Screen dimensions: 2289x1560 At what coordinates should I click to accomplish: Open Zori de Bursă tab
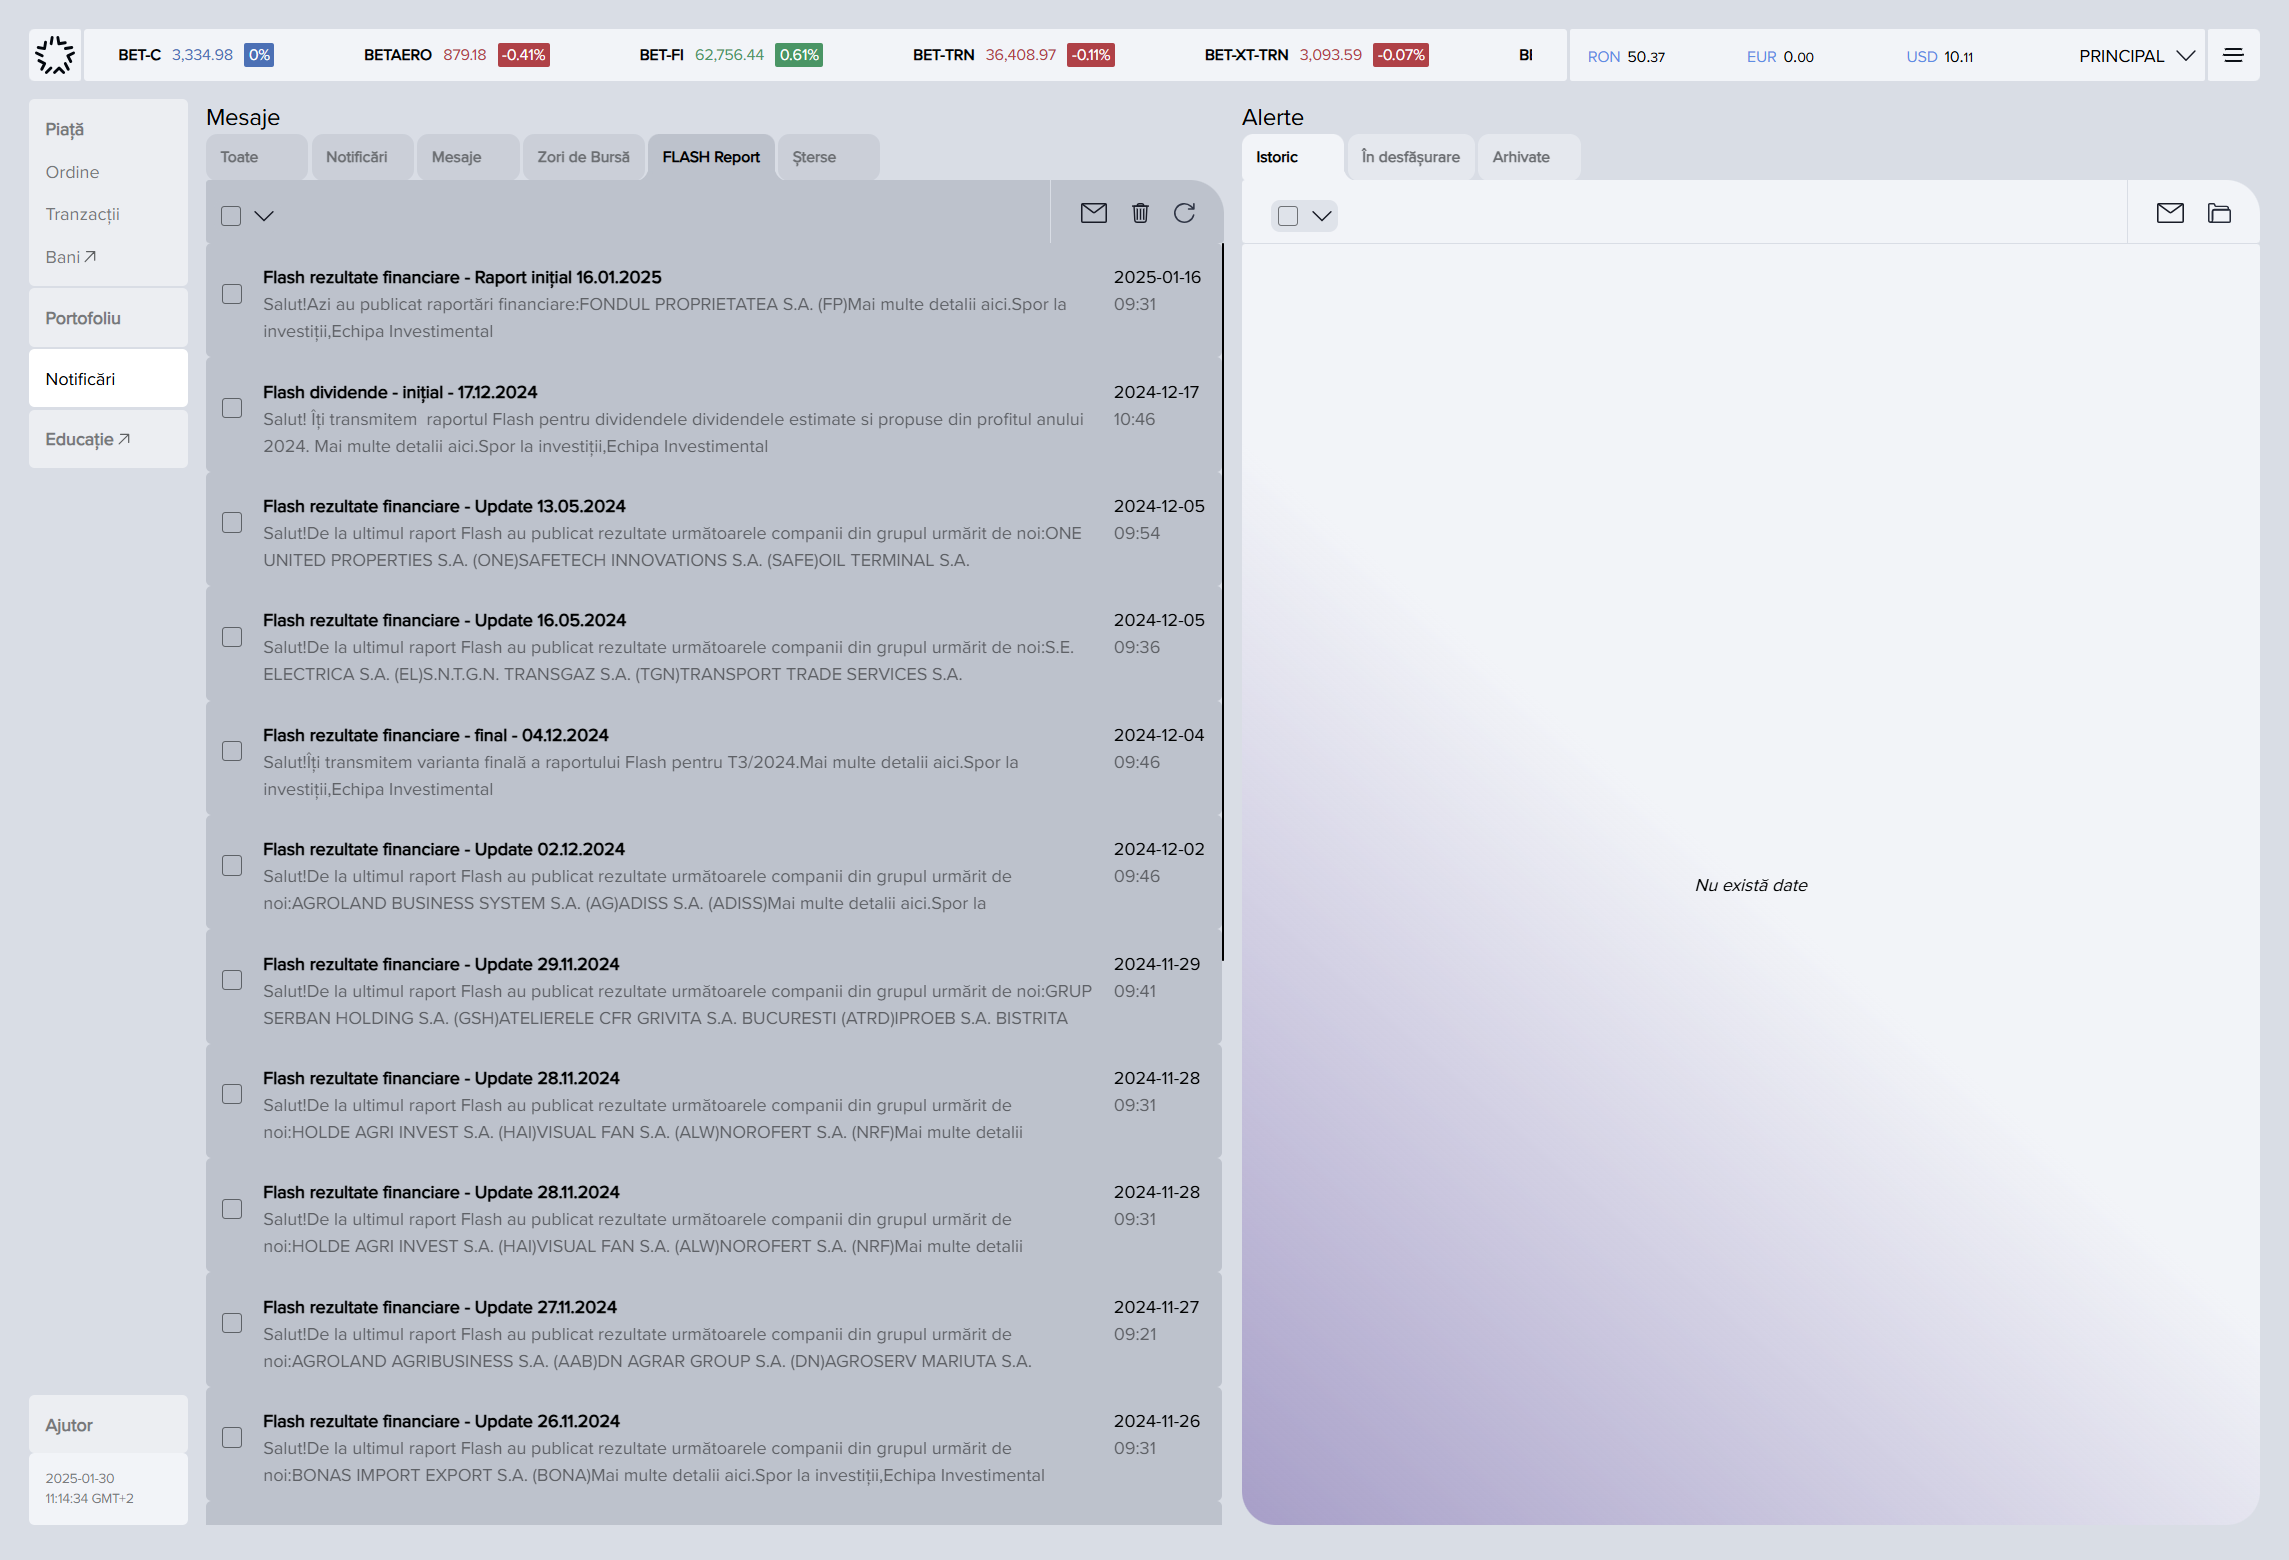coord(584,157)
